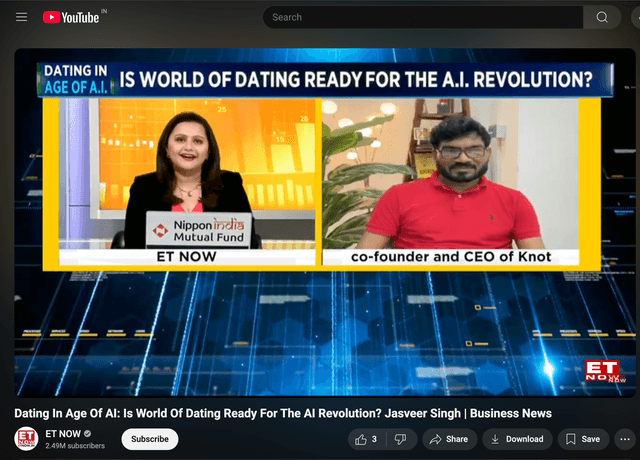Click the magnifier search button
The width and height of the screenshot is (640, 460).
[x=602, y=17]
